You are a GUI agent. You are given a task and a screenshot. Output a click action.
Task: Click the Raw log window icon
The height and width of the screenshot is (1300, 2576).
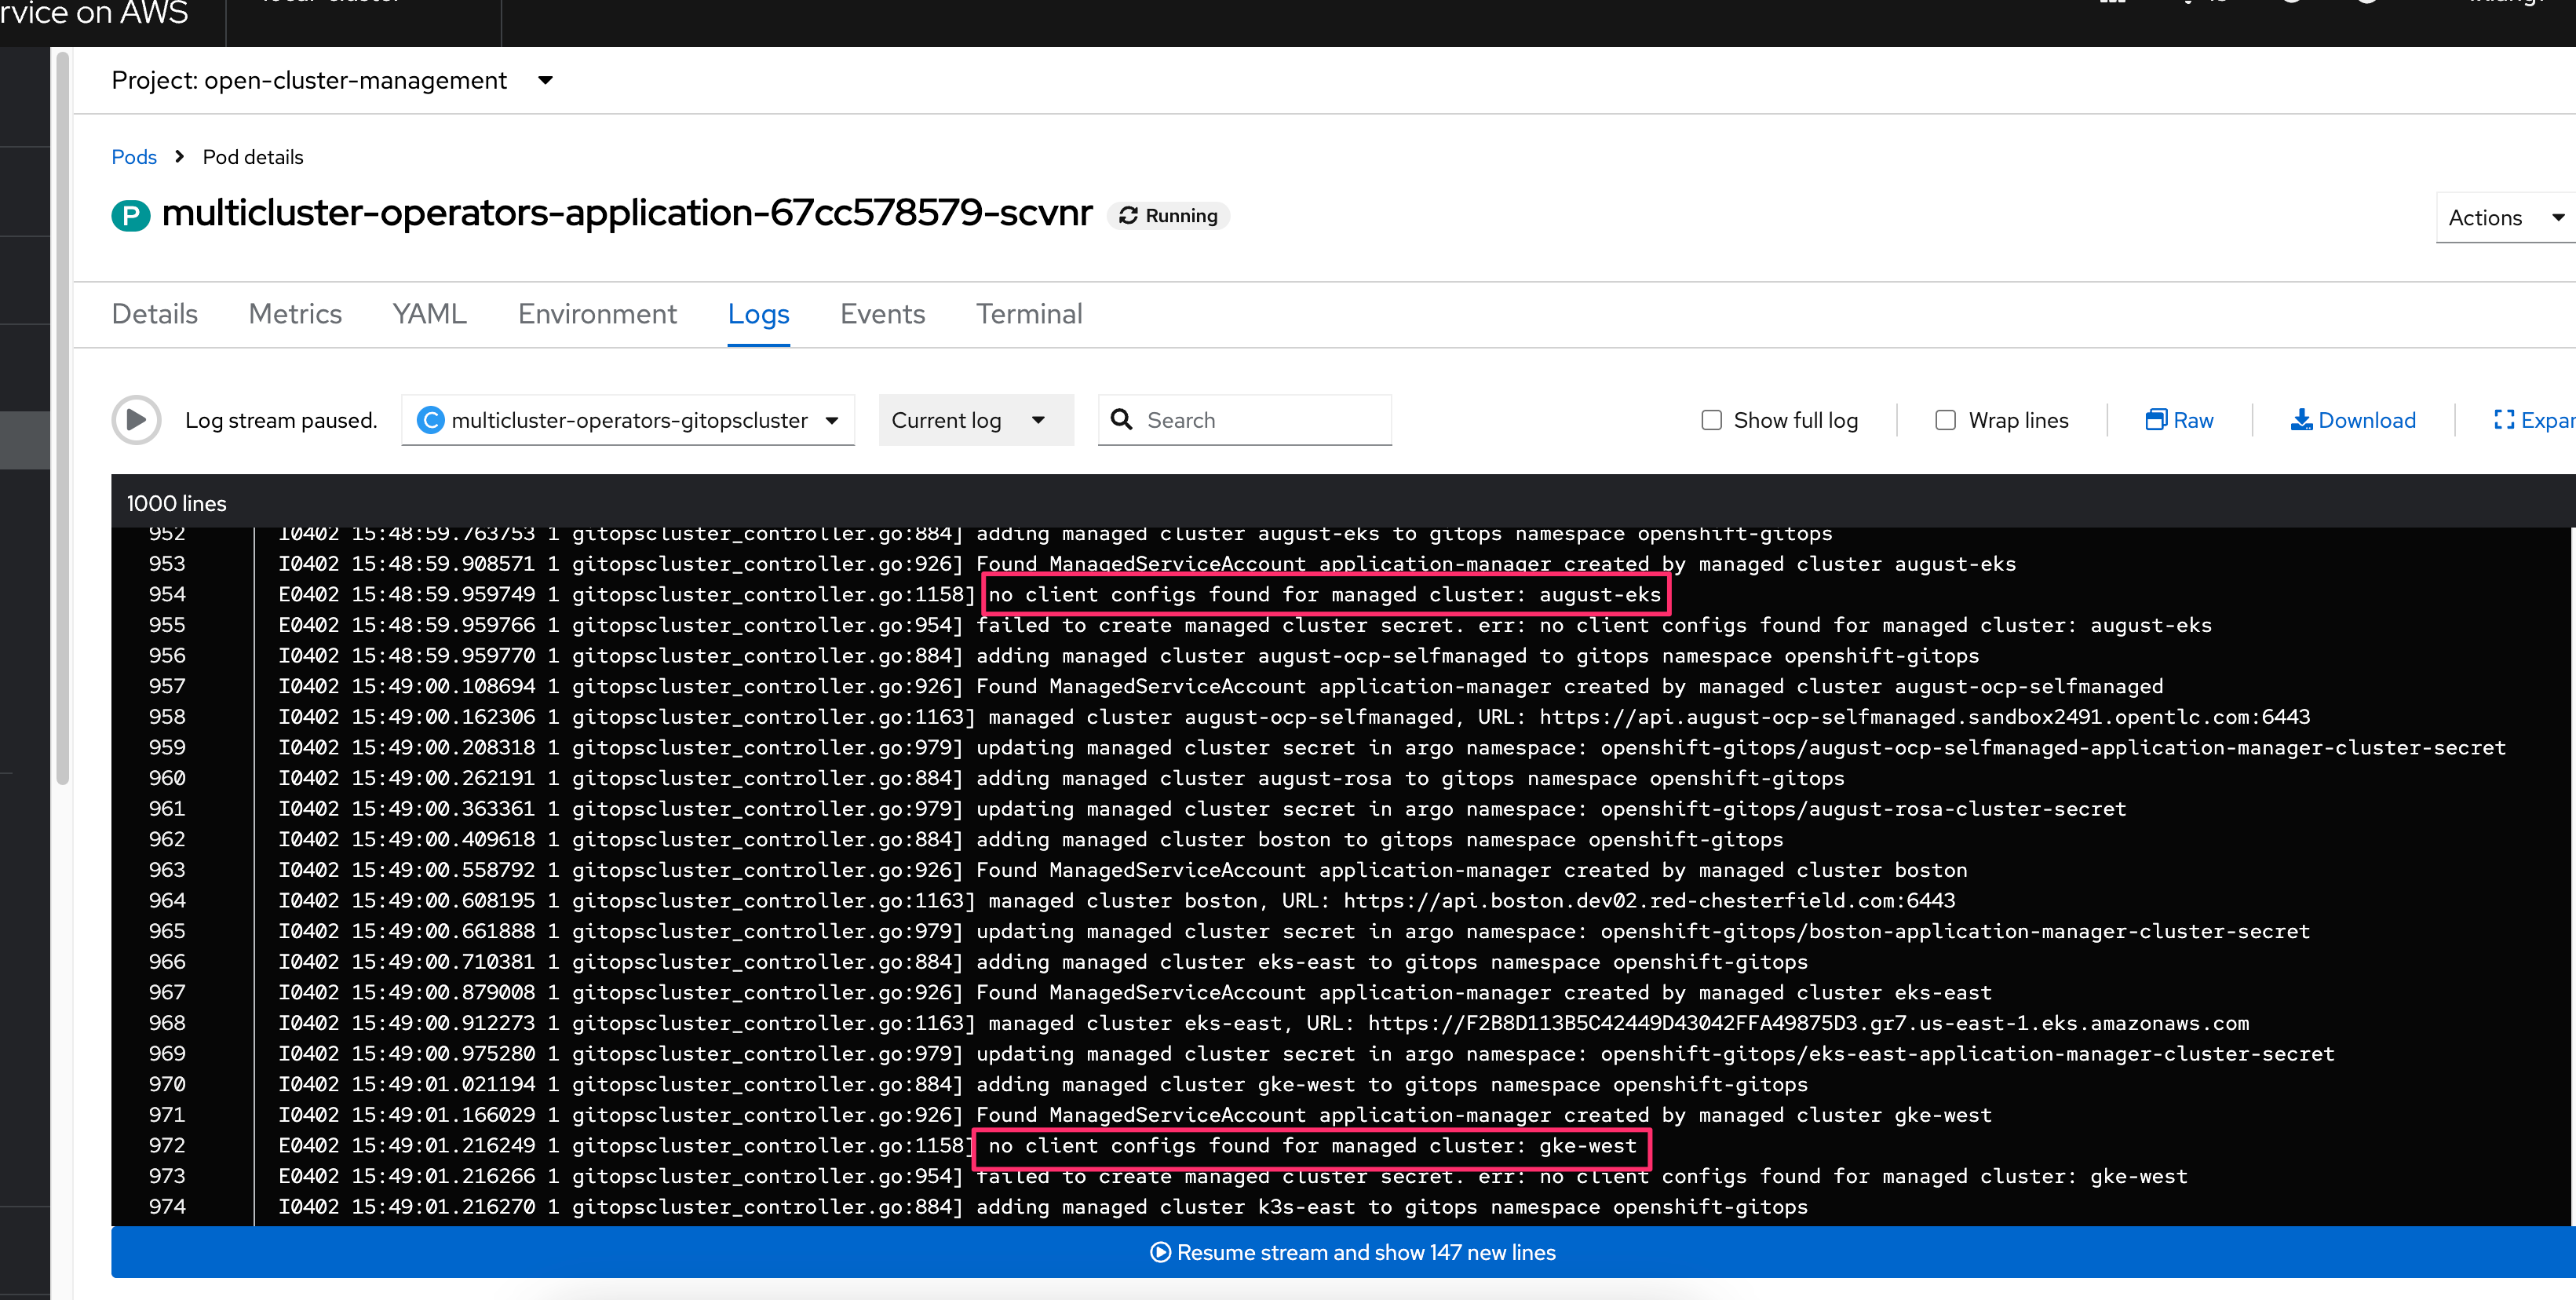2156,420
